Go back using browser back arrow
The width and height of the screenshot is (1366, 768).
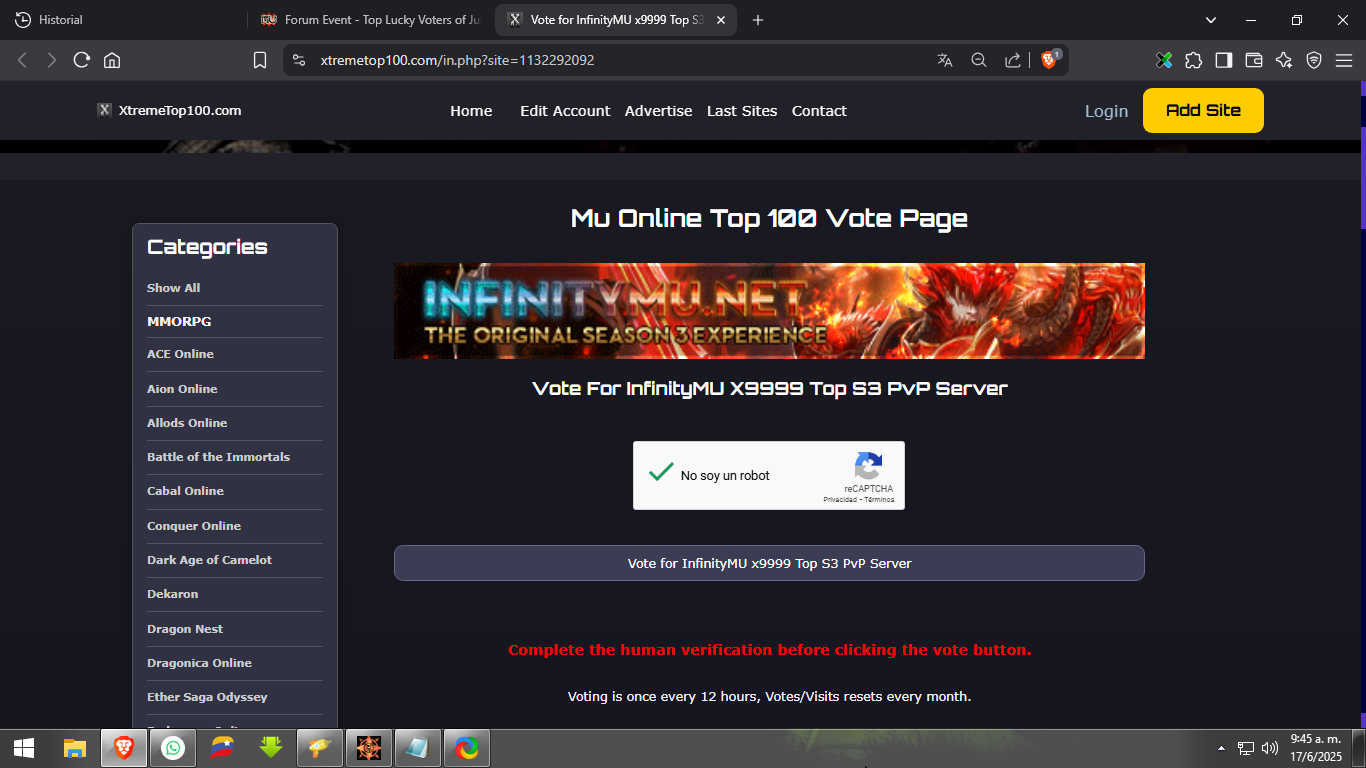22,60
